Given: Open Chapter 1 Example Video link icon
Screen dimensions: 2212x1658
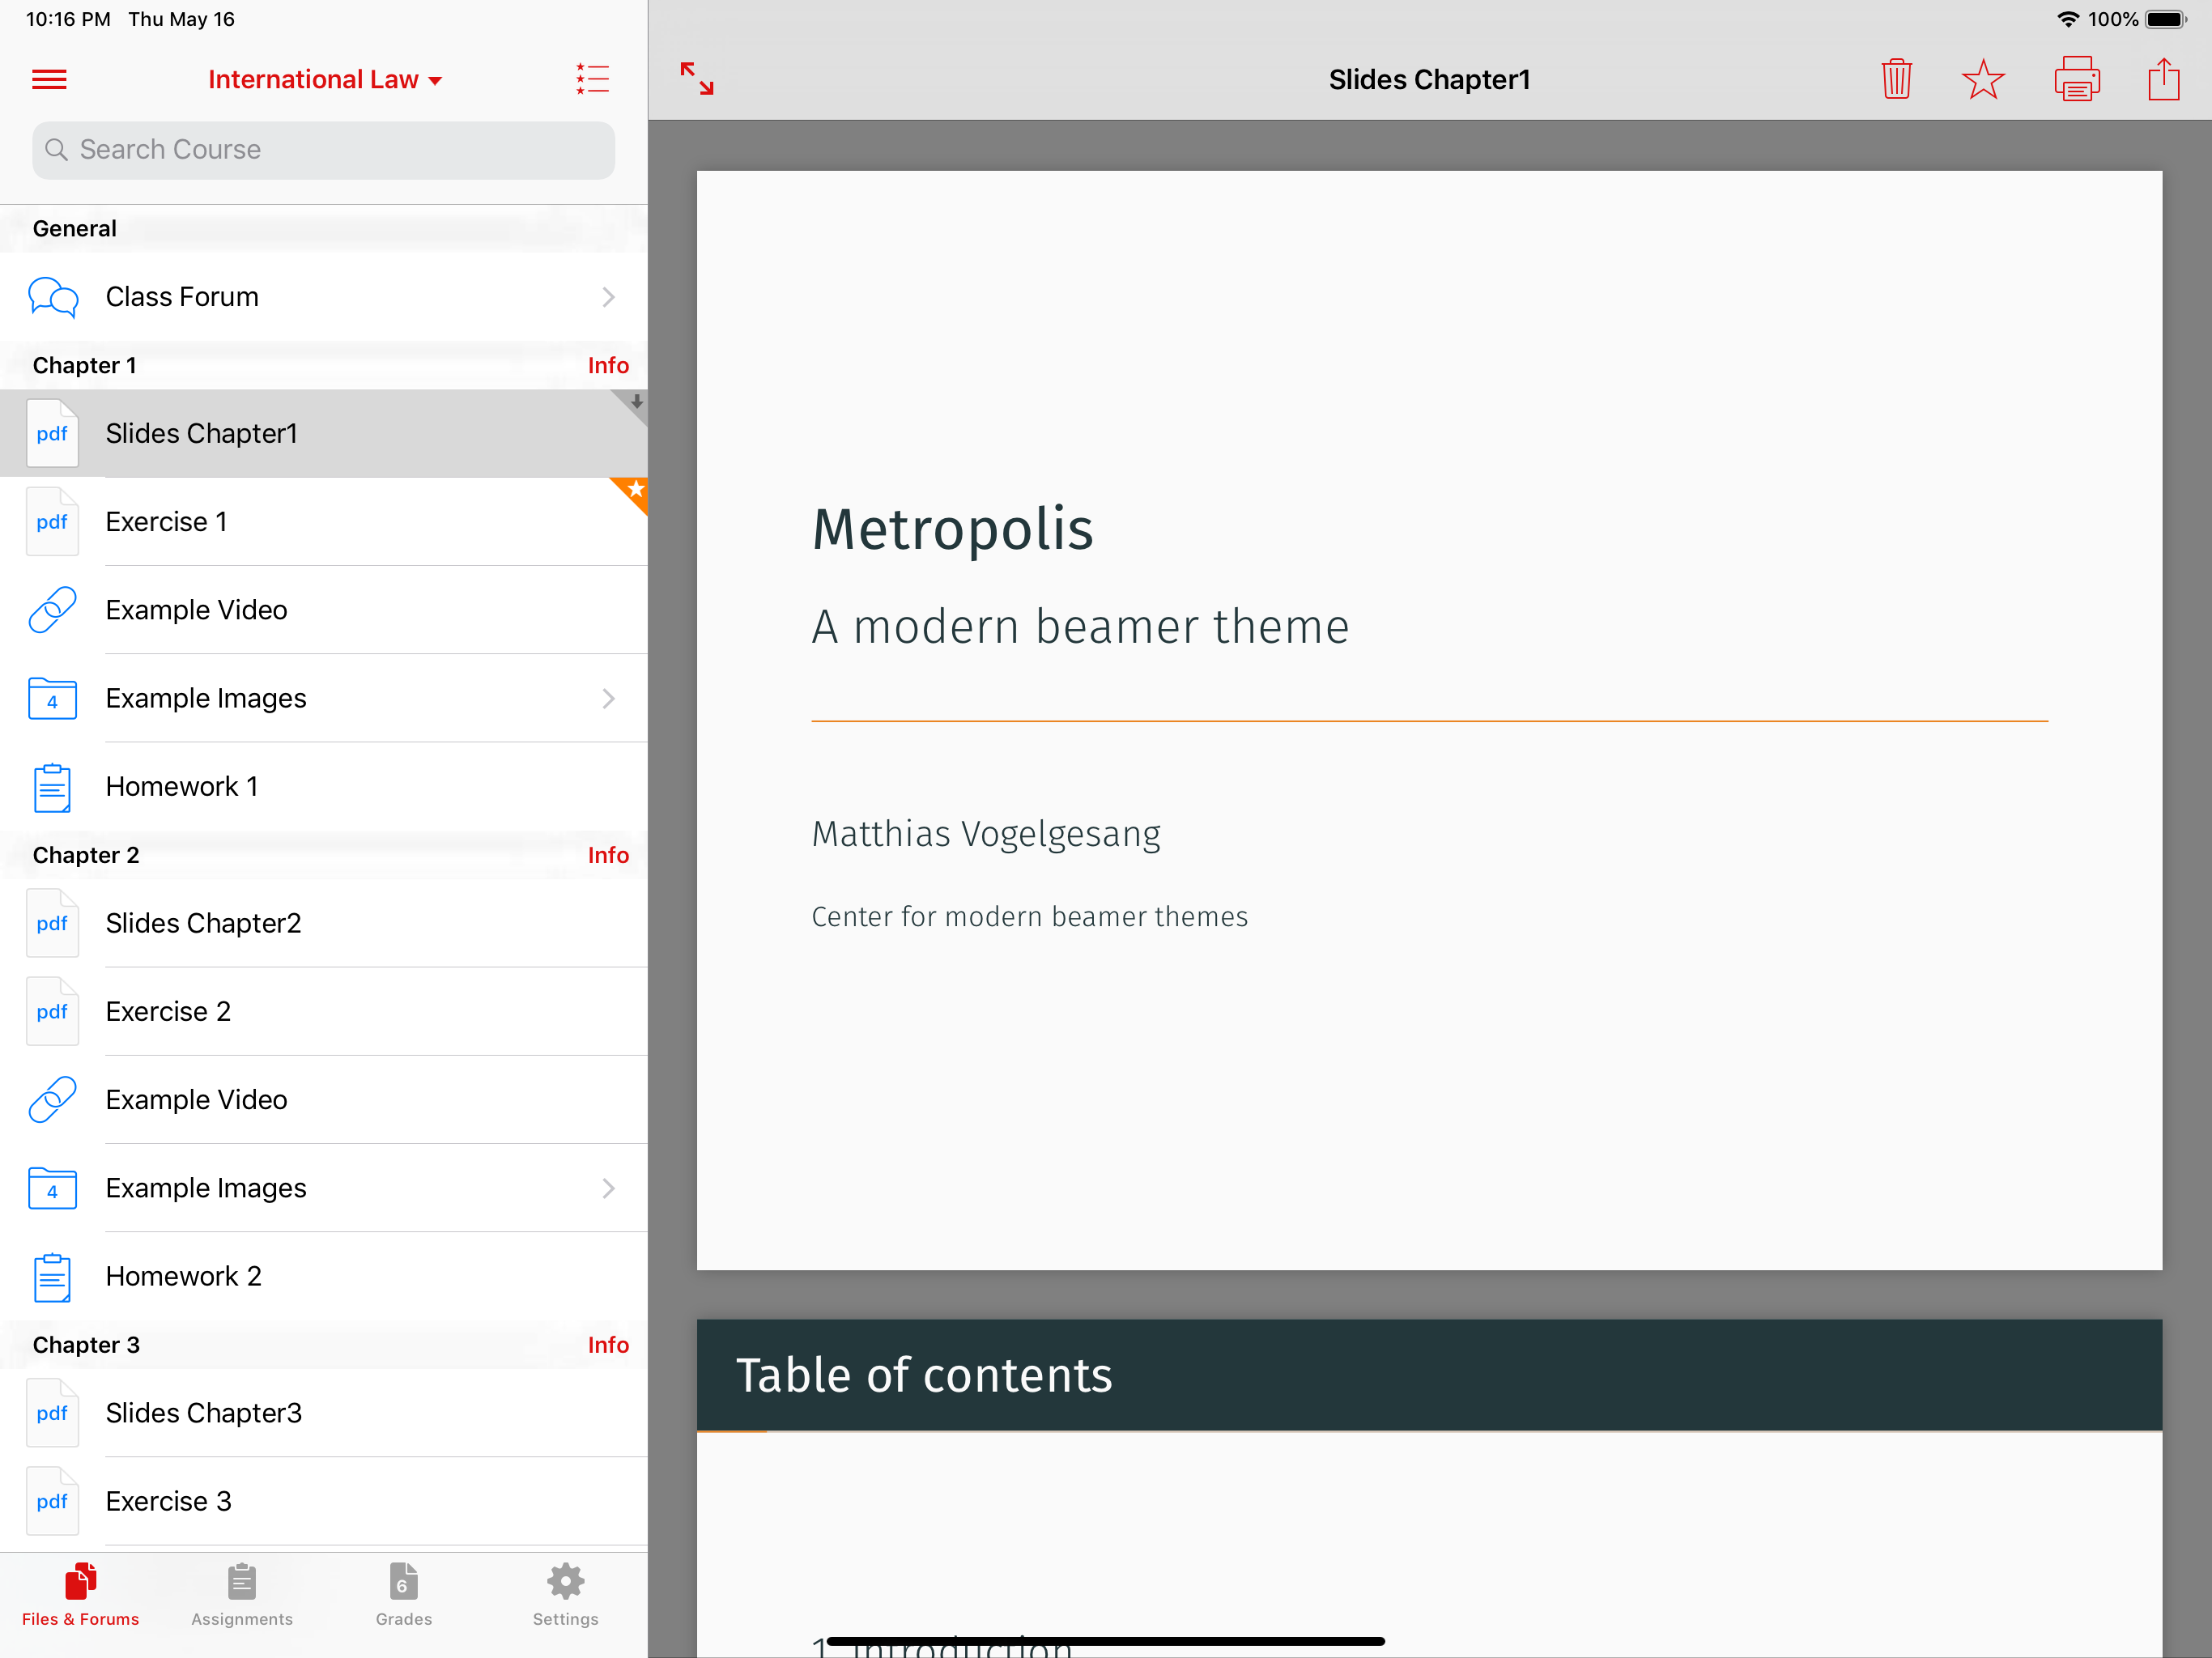Looking at the screenshot, I should 52,610.
